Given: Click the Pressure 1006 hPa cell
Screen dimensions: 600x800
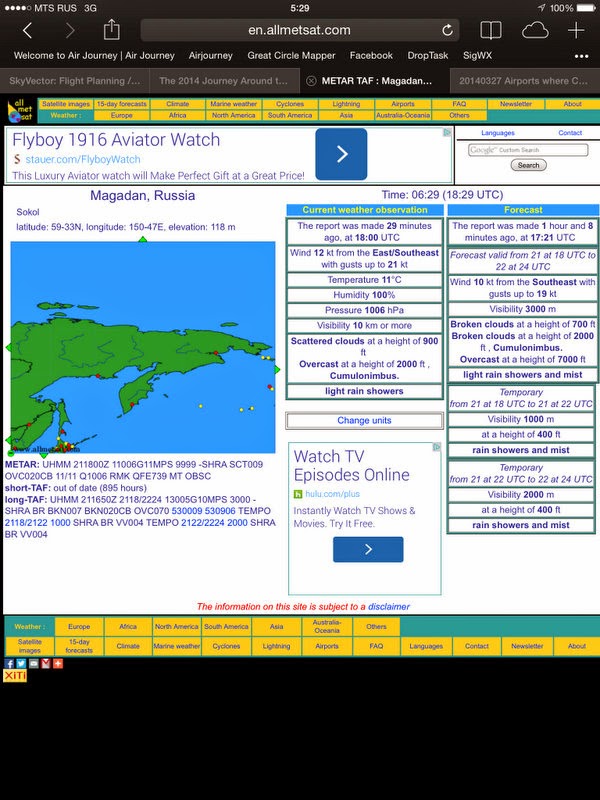Looking at the screenshot, I should (x=364, y=310).
